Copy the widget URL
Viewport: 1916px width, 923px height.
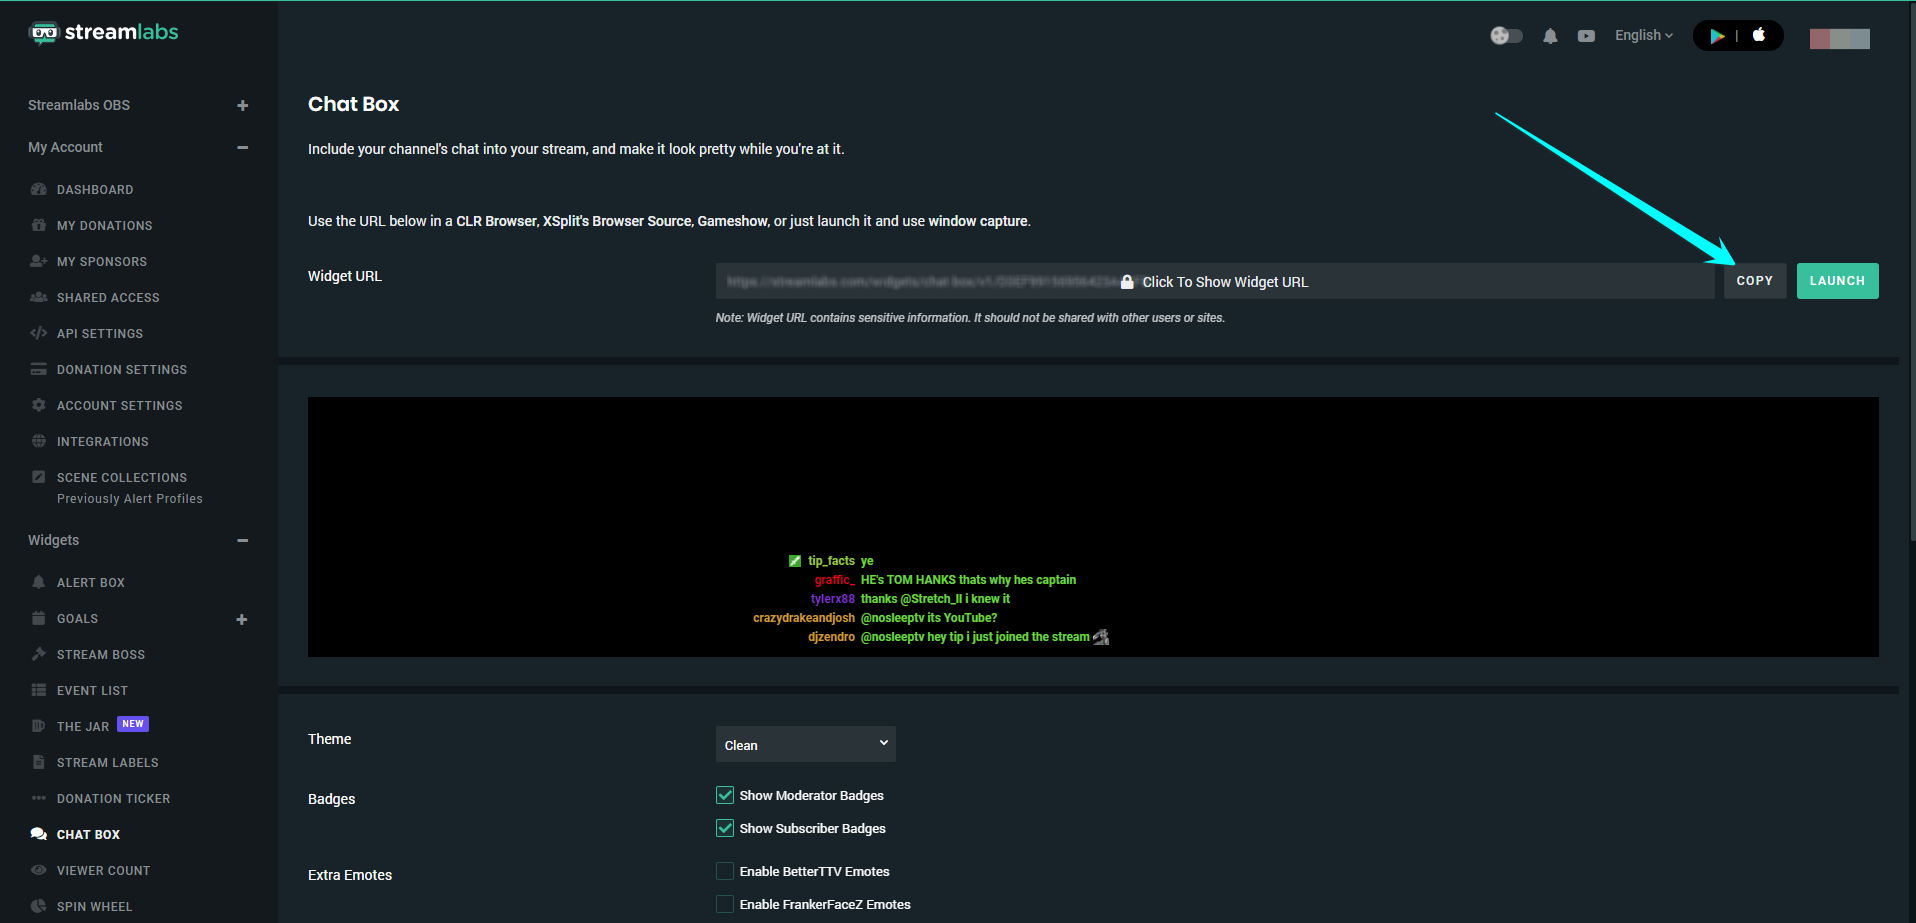coord(1755,281)
